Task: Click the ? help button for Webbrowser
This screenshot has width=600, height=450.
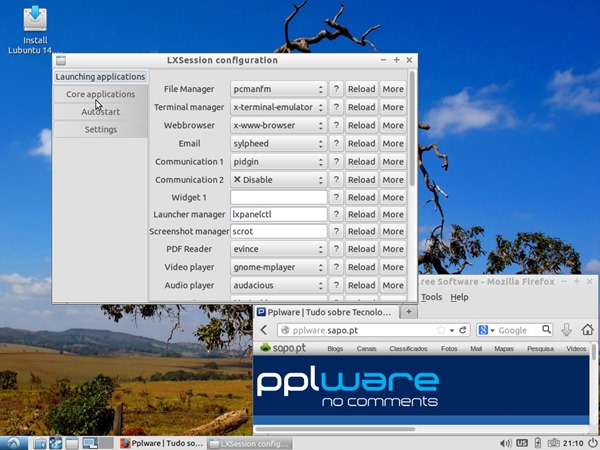Action: tap(336, 125)
